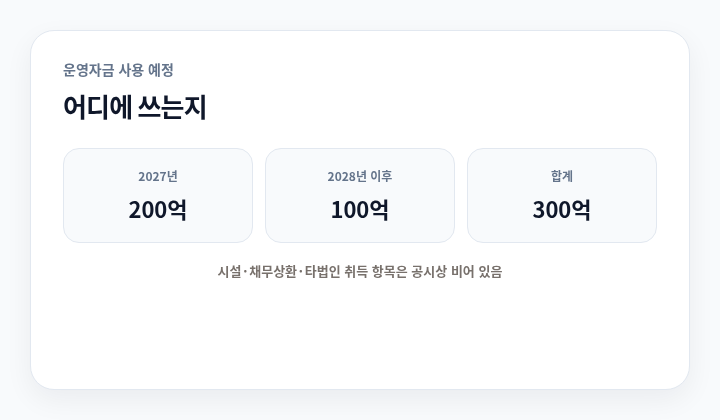Click the 합계 card label

562,176
